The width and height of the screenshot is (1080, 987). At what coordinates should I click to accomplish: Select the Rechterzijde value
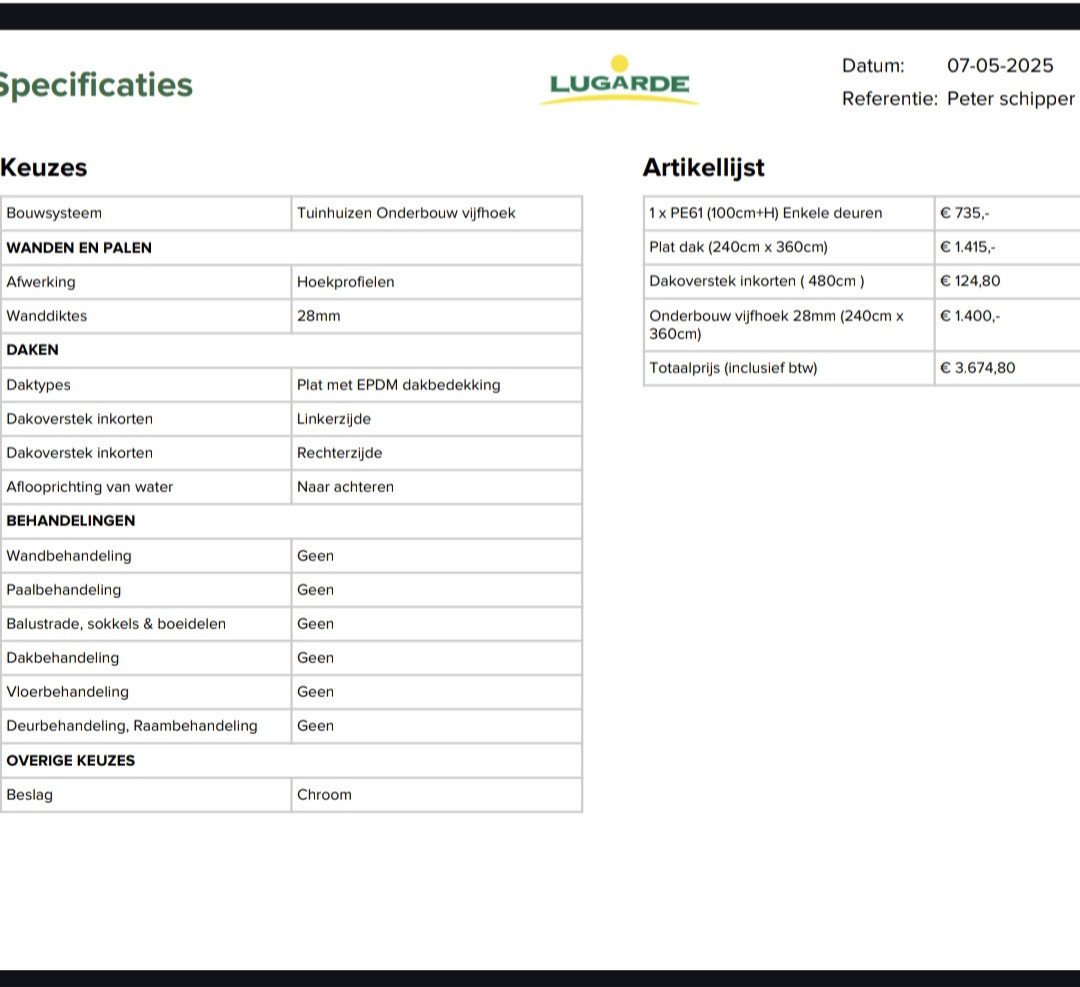[339, 453]
